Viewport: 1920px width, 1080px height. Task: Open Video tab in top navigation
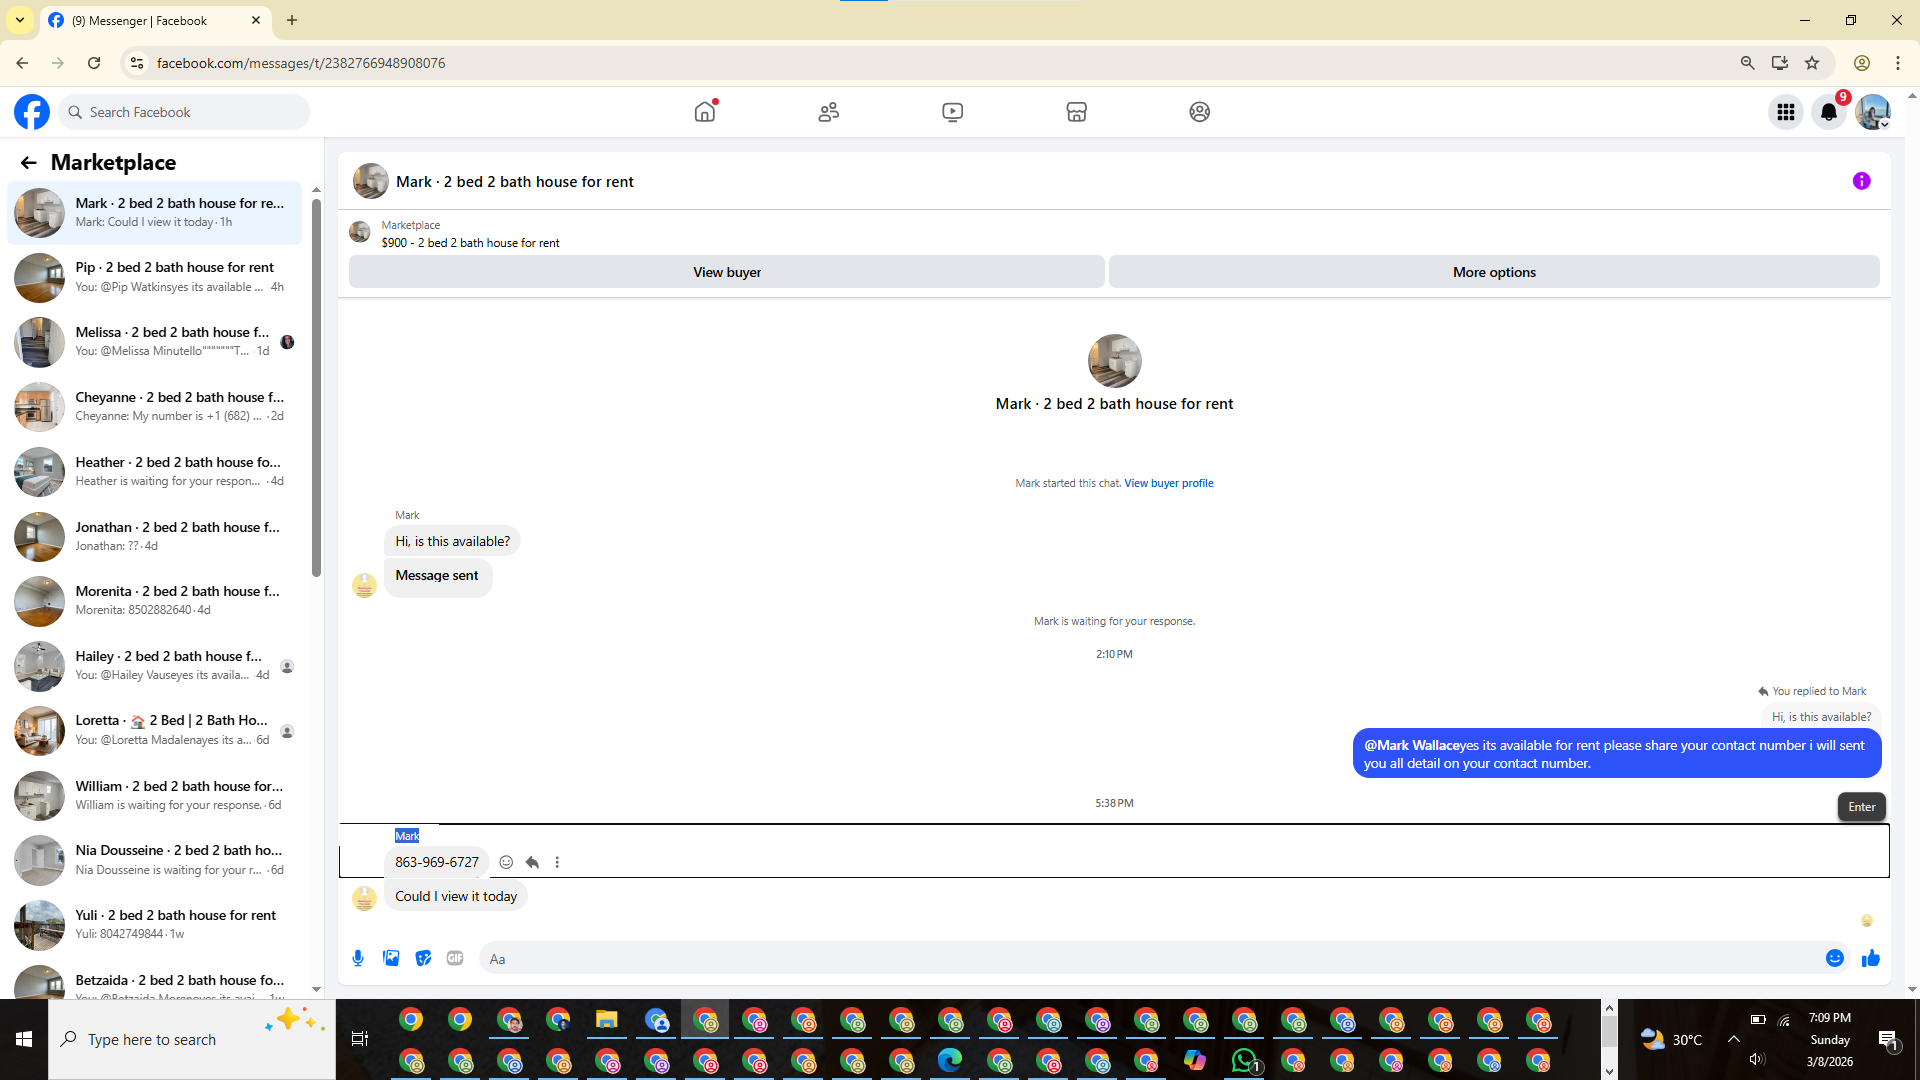pyautogui.click(x=952, y=112)
